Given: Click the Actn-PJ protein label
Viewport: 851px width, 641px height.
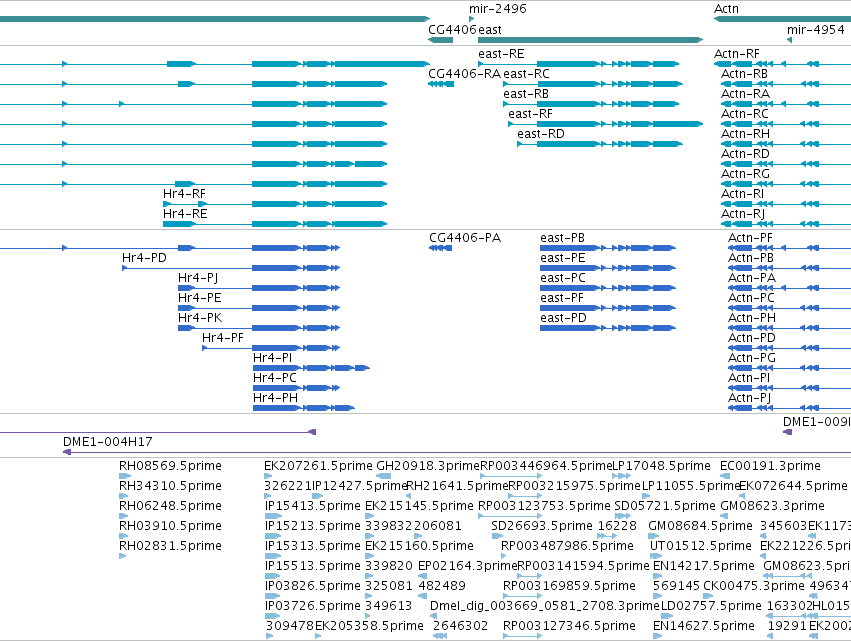Looking at the screenshot, I should pyautogui.click(x=750, y=399).
